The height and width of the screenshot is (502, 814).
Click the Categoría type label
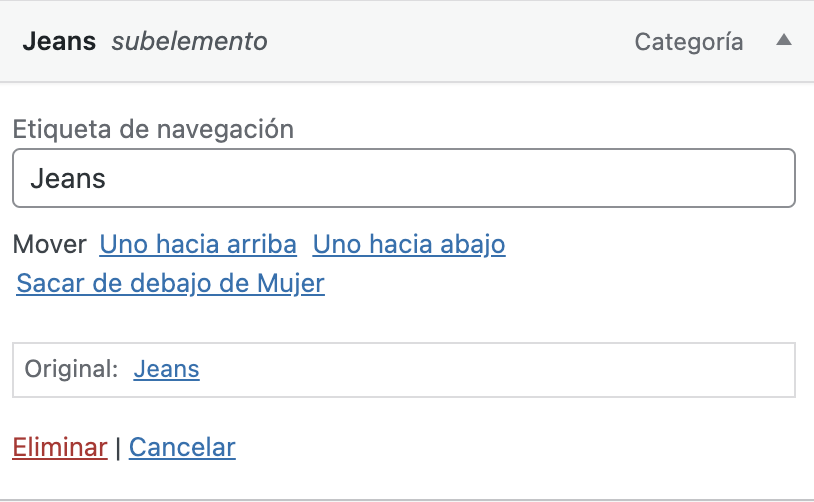point(689,42)
